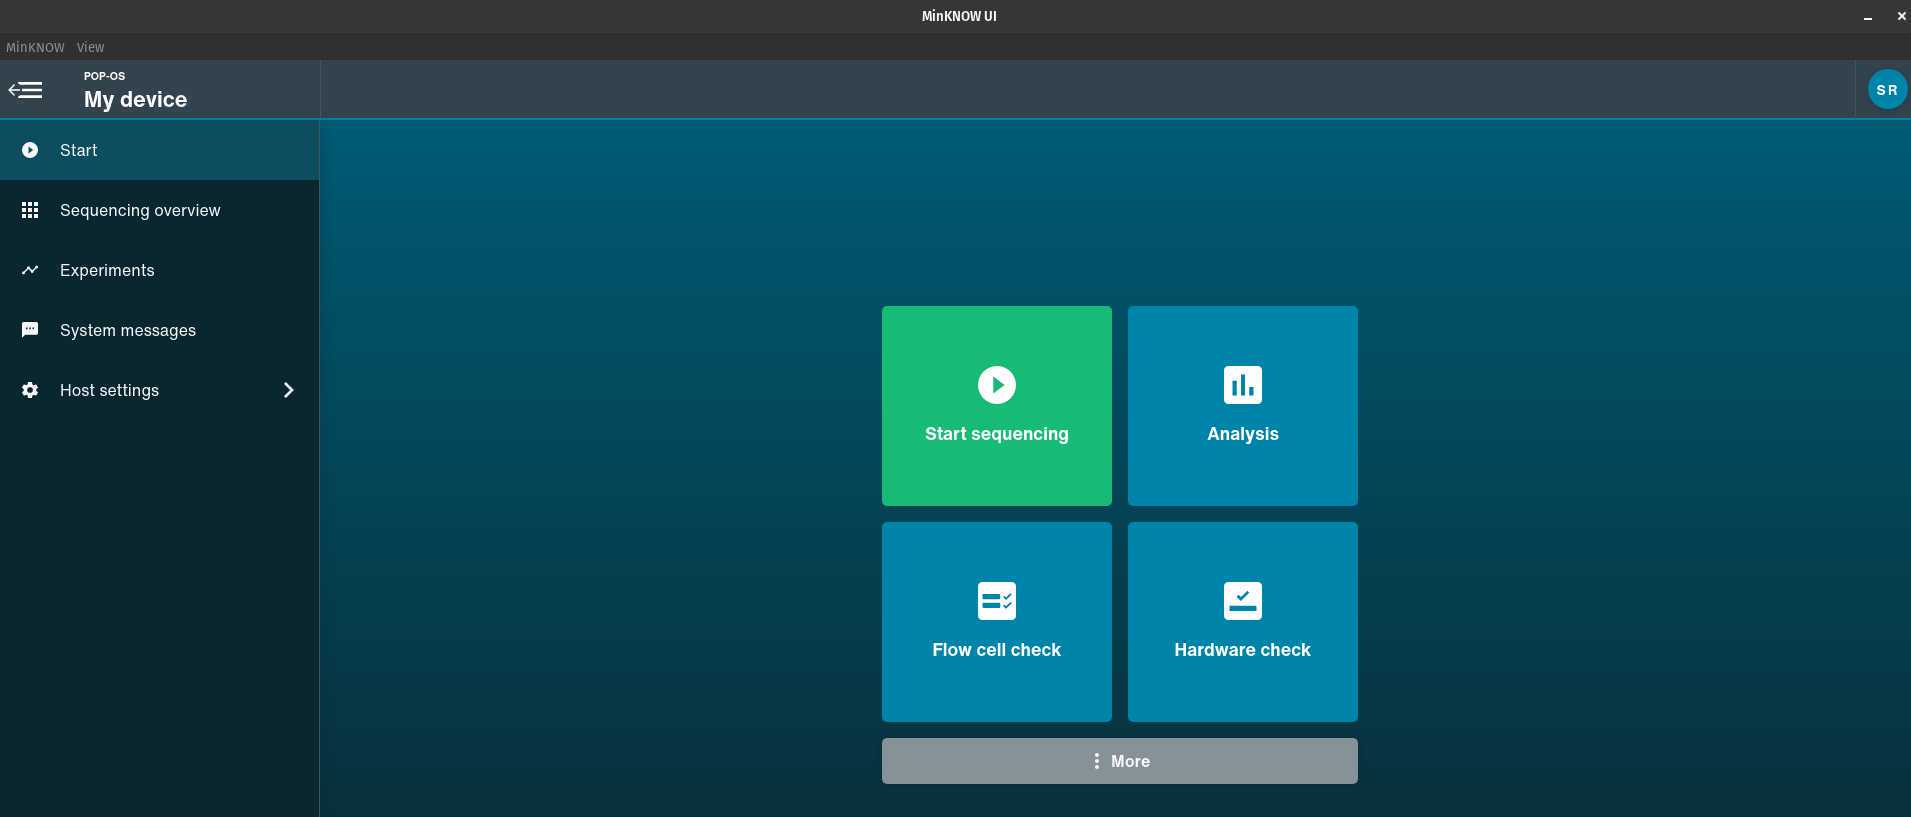Open the SR user profile avatar
The image size is (1911, 817).
coord(1887,90)
